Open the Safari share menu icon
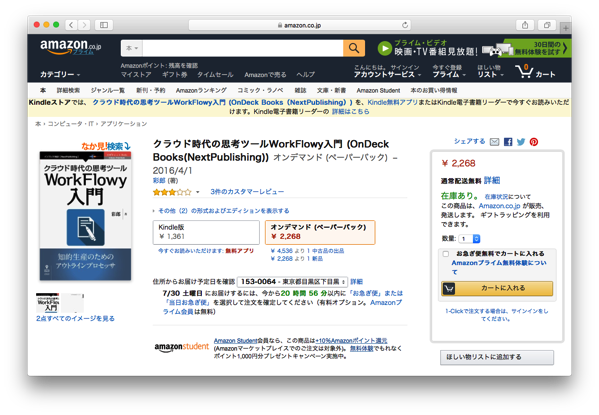599x415 pixels. [x=525, y=25]
